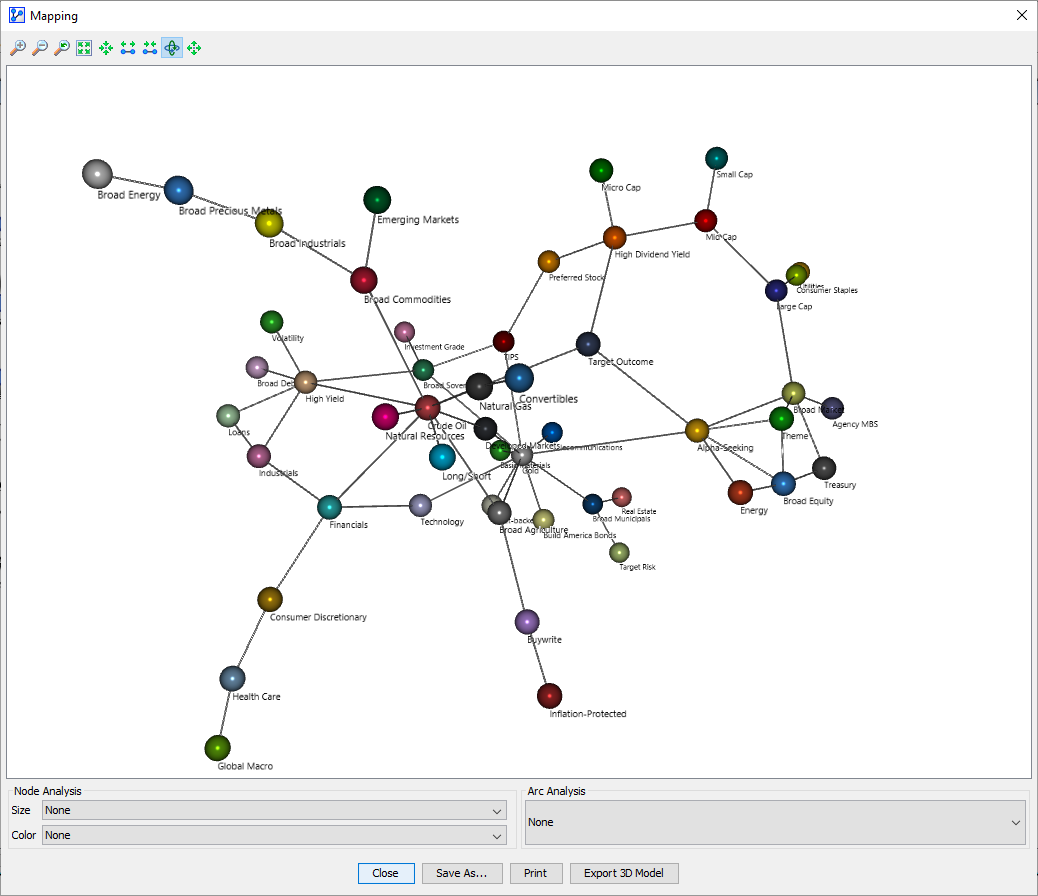Select the four-way pan move icon

[194, 48]
